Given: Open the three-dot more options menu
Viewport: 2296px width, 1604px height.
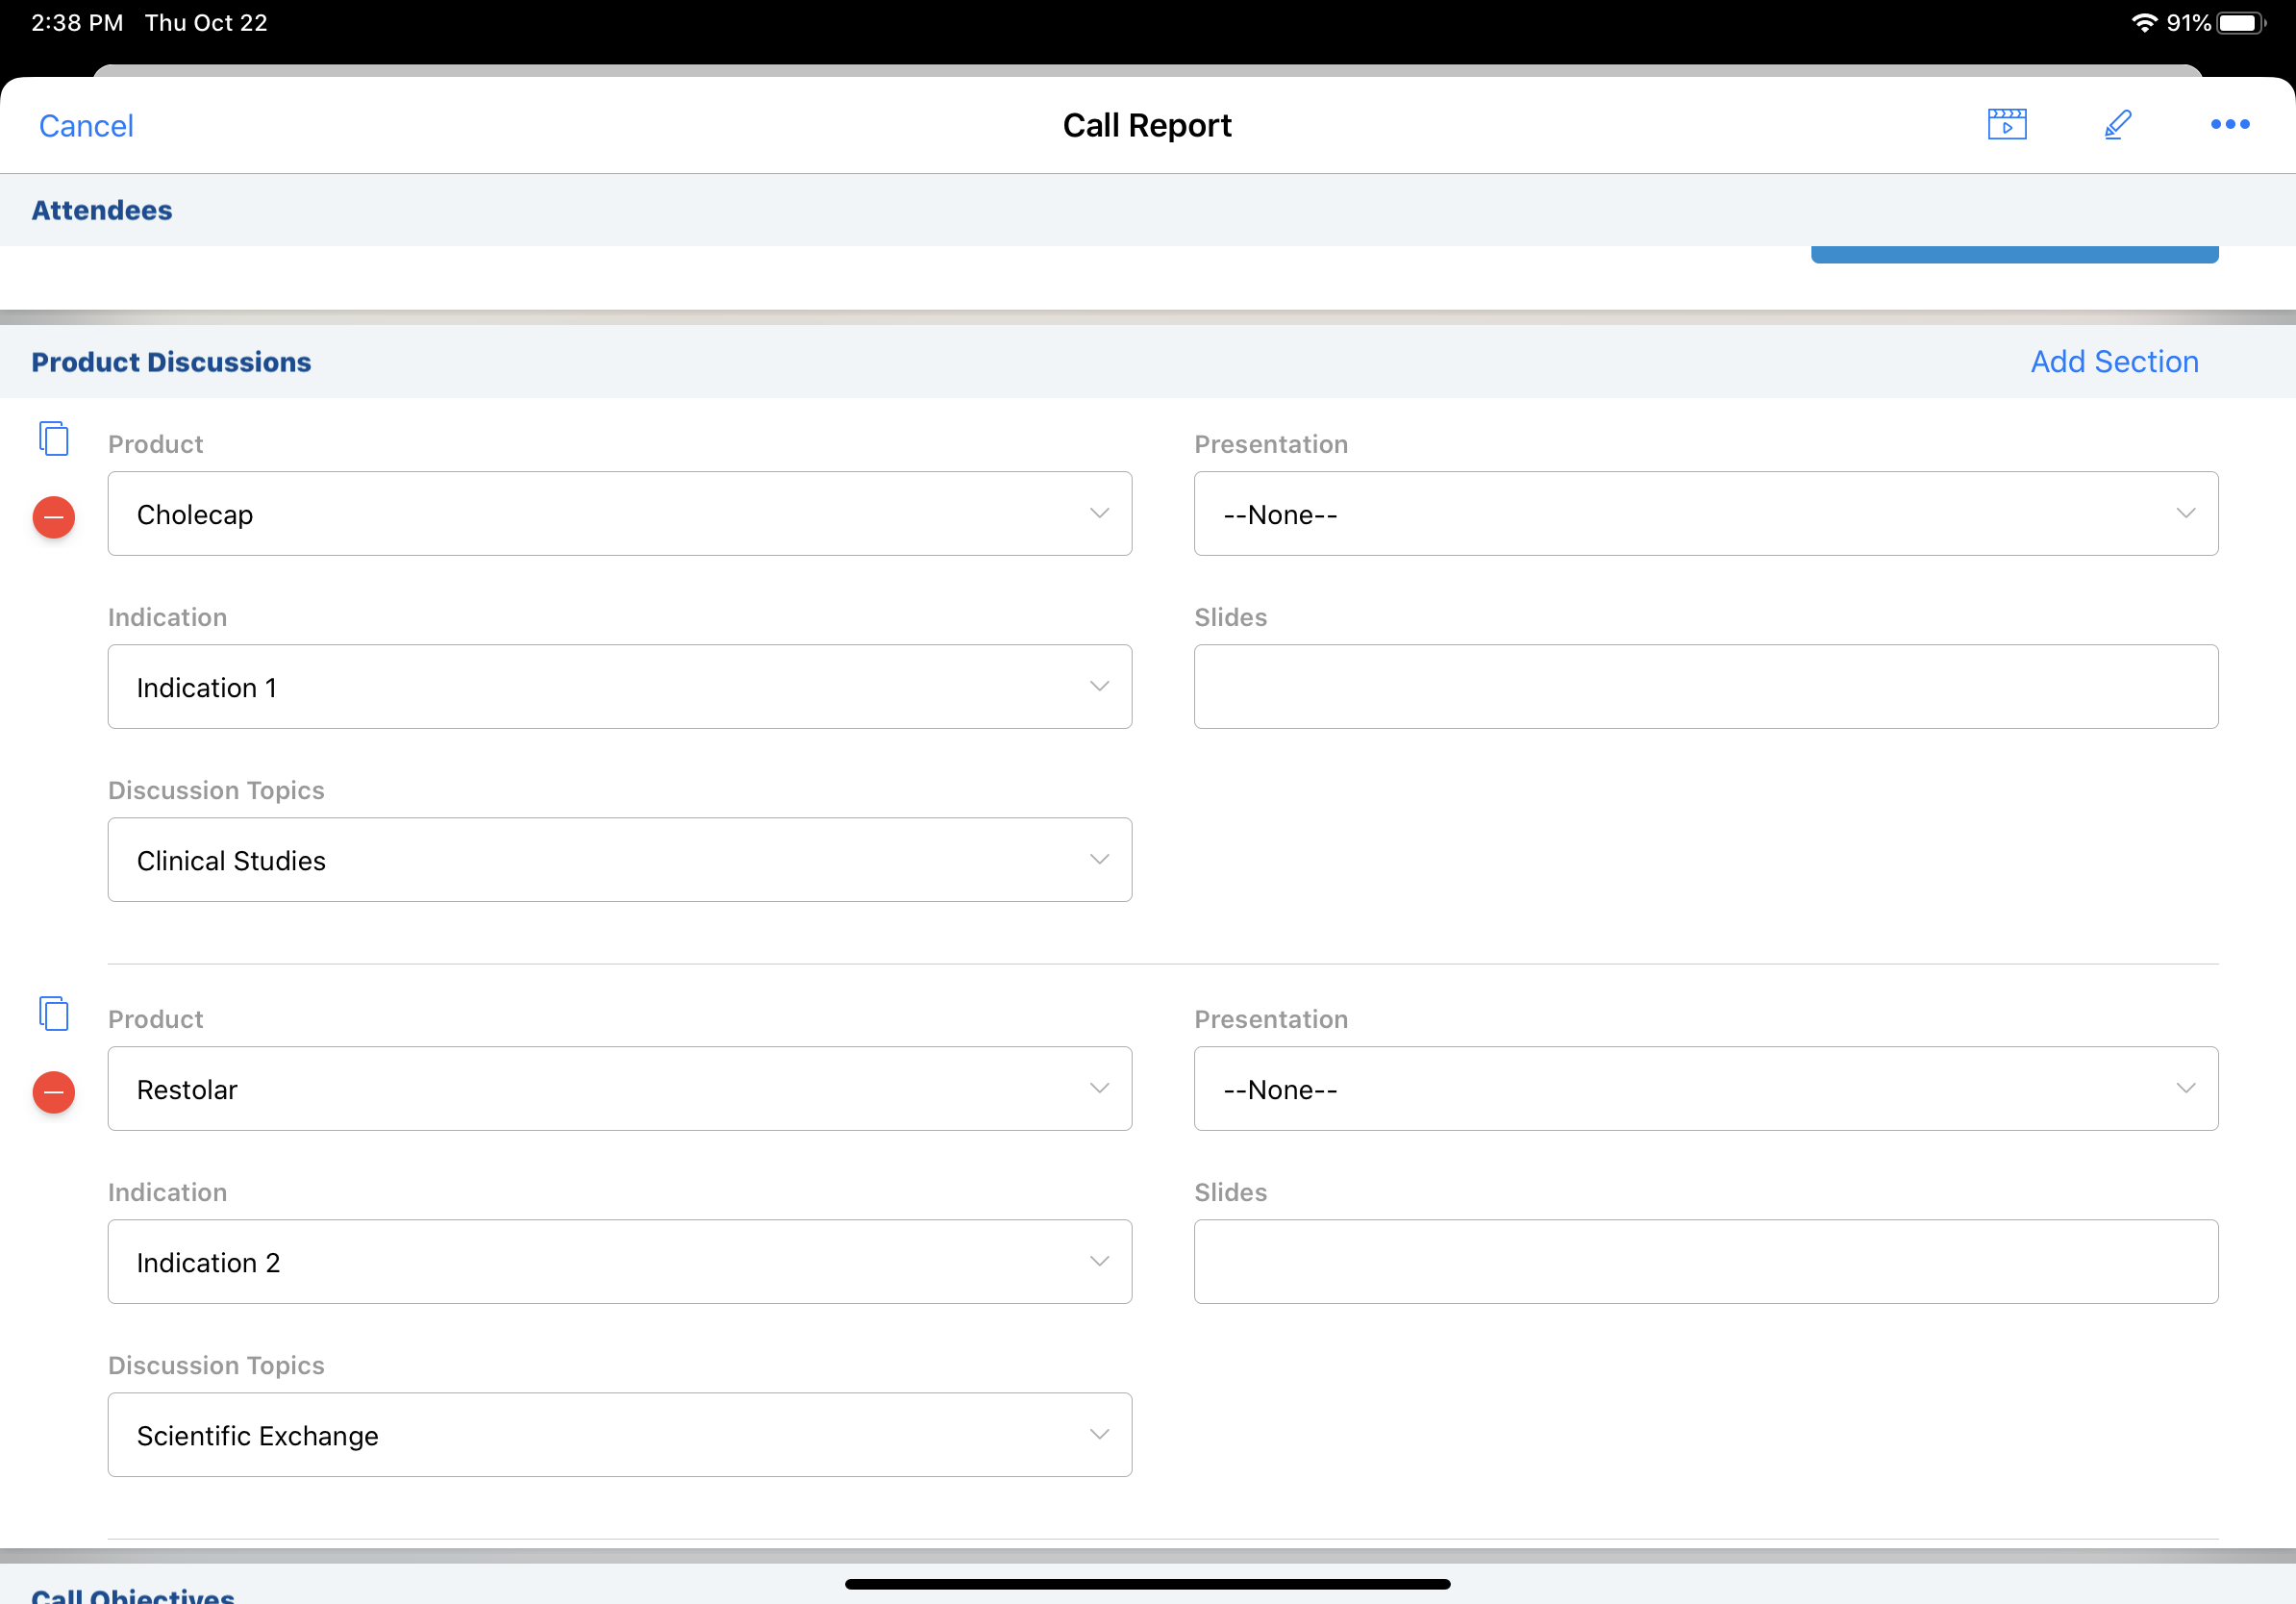Looking at the screenshot, I should point(2229,124).
